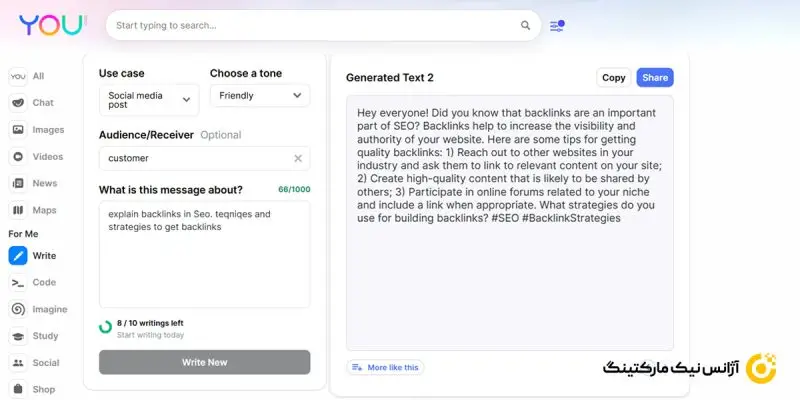Screen dimensions: 800x400
Task: Click the writings left progress ring
Action: pyautogui.click(x=106, y=327)
